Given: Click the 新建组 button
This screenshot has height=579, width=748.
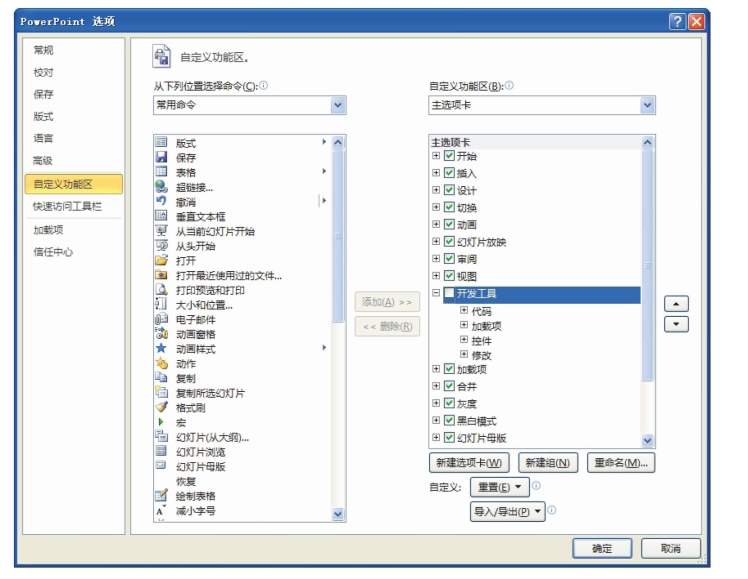Looking at the screenshot, I should click(x=548, y=463).
